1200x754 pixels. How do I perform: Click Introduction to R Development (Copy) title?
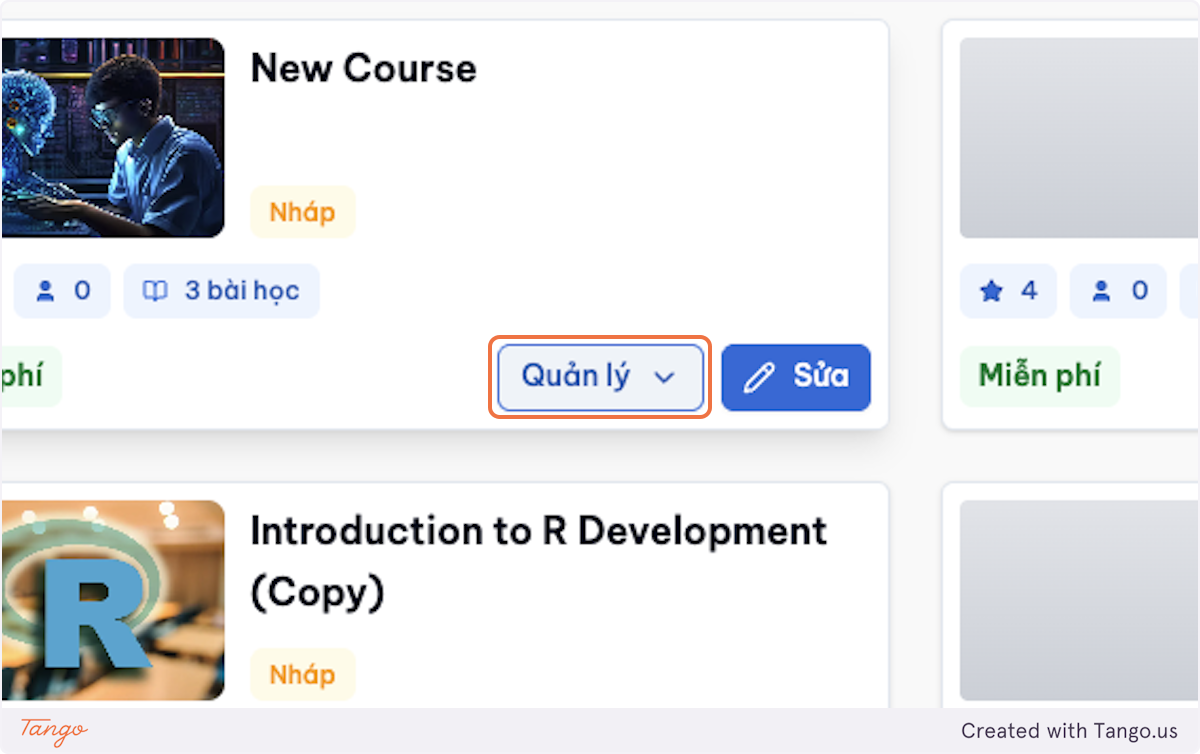(x=538, y=561)
